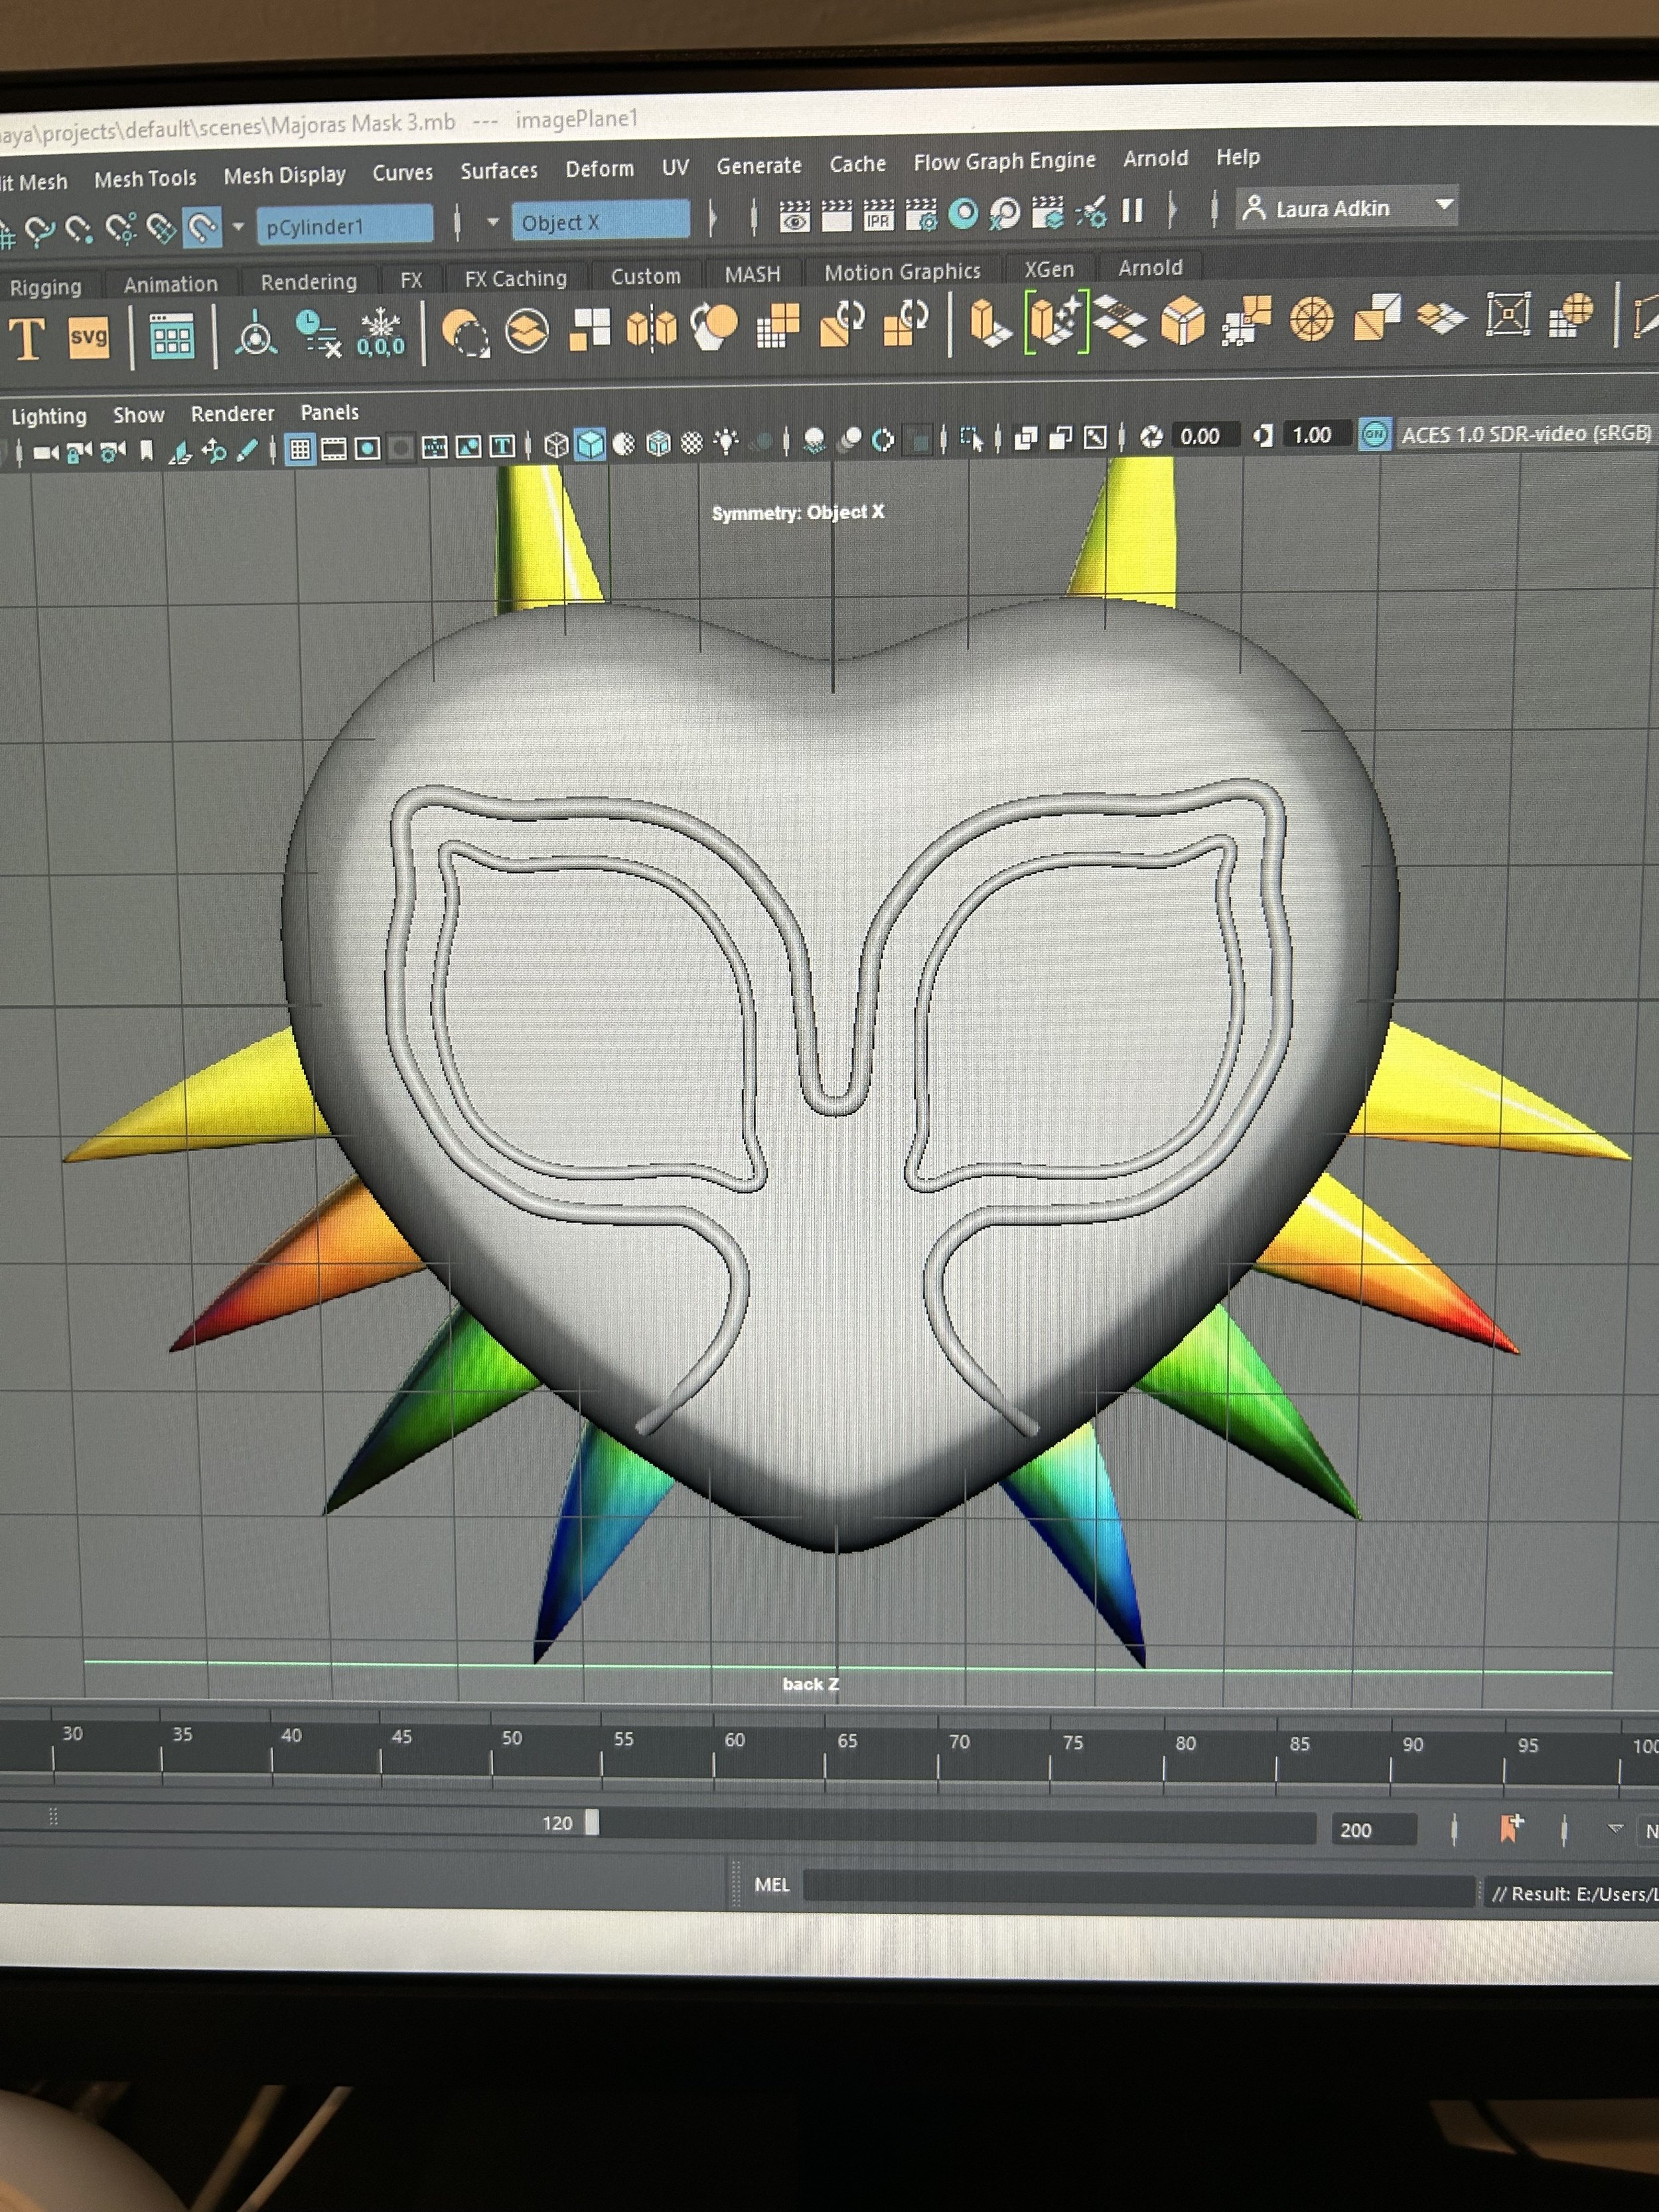Viewport: 1659px width, 2212px height.
Task: Click the Fill Hole circular mesh icon
Action: tap(1311, 320)
